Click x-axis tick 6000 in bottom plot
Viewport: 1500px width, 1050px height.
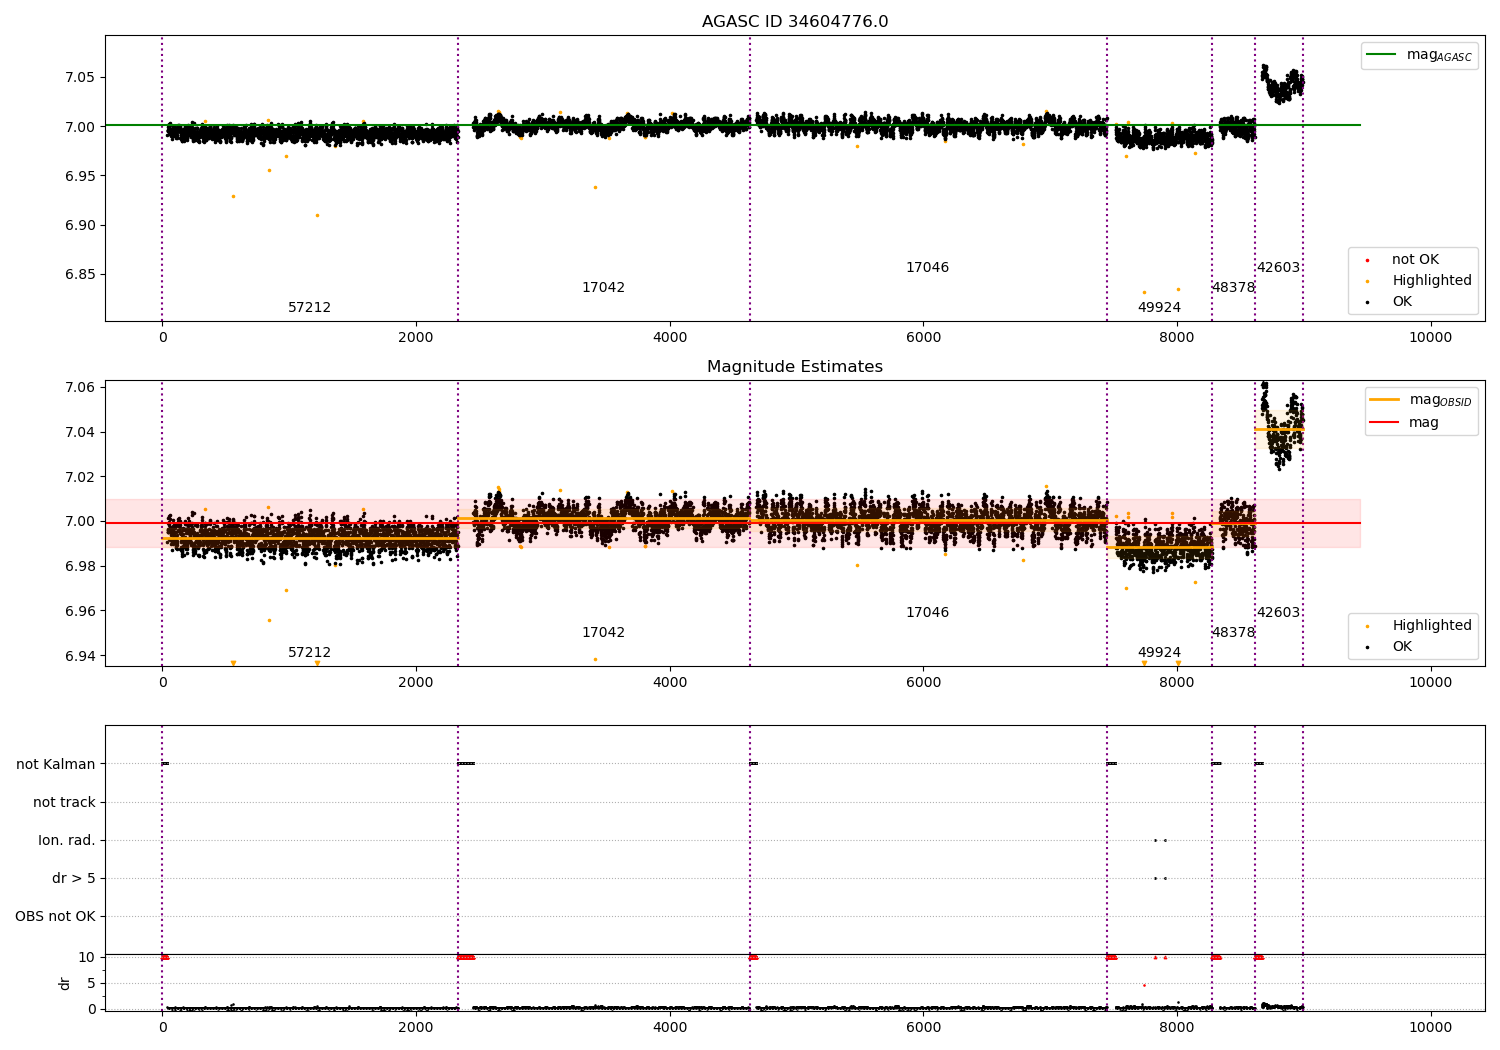click(923, 1027)
